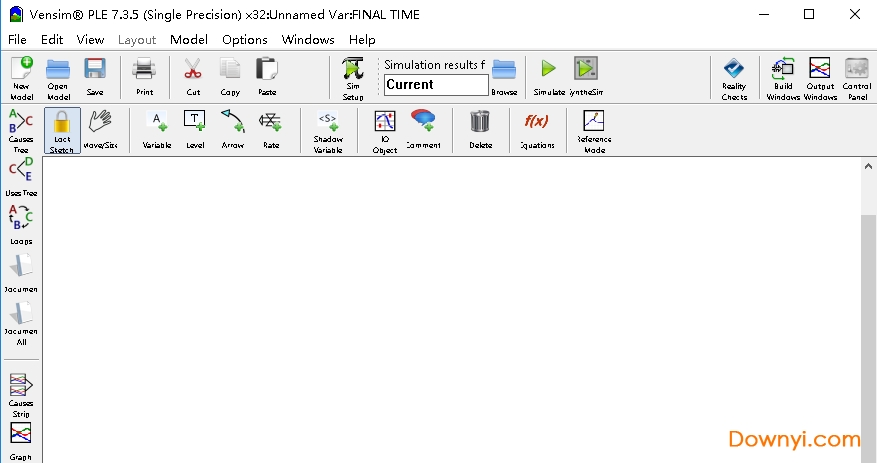
Task: Activate the Move/Size hand tool
Action: tap(98, 128)
